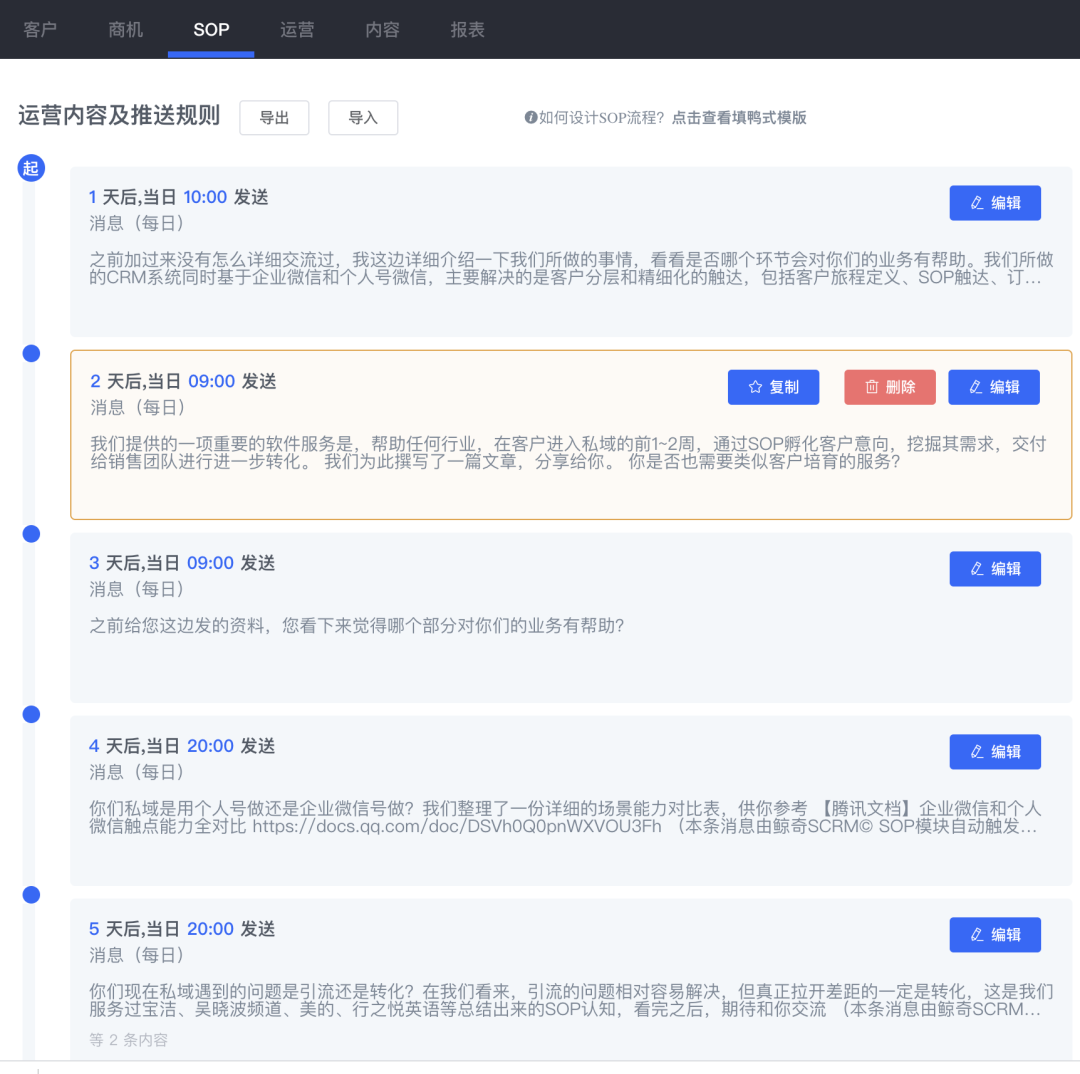Viewport: 1080px width, 1074px height.
Task: Switch to the 报表 tab
Action: point(468,30)
